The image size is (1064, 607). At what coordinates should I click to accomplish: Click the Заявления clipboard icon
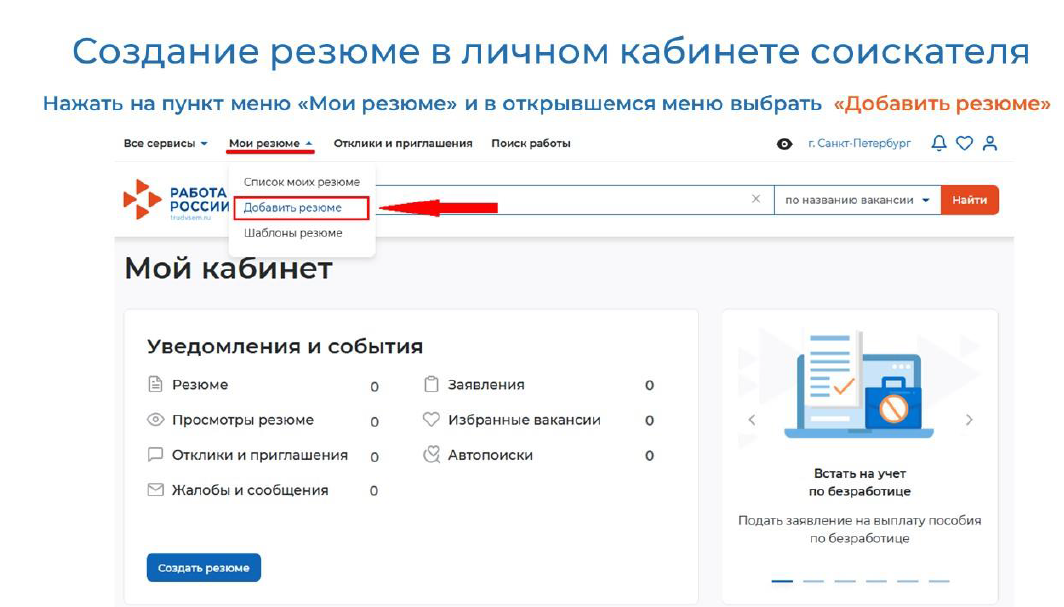click(431, 385)
